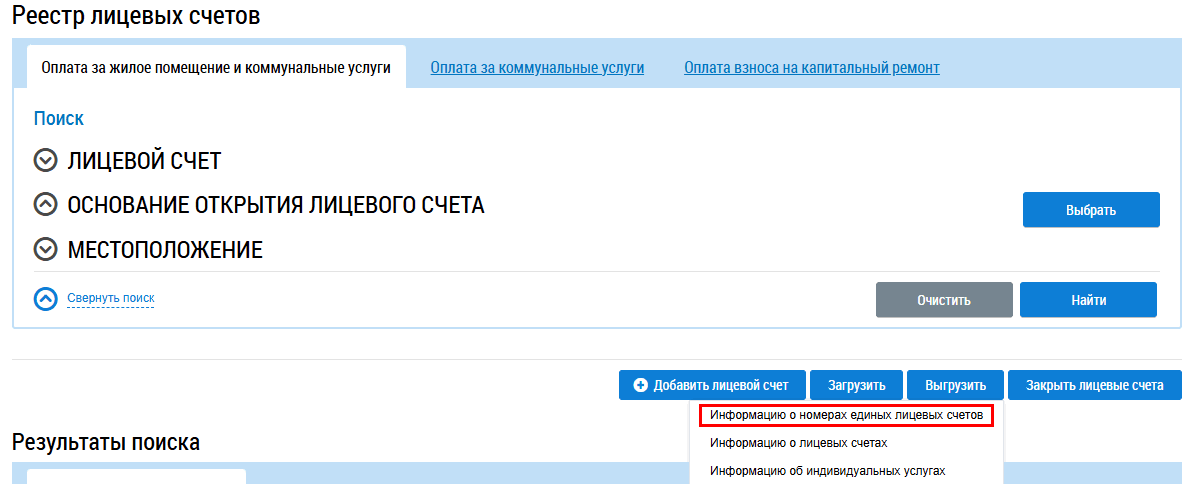Select Информацию о номерах единых лицевых счетов
Image resolution: width=1186 pixels, height=484 pixels.
click(x=846, y=415)
